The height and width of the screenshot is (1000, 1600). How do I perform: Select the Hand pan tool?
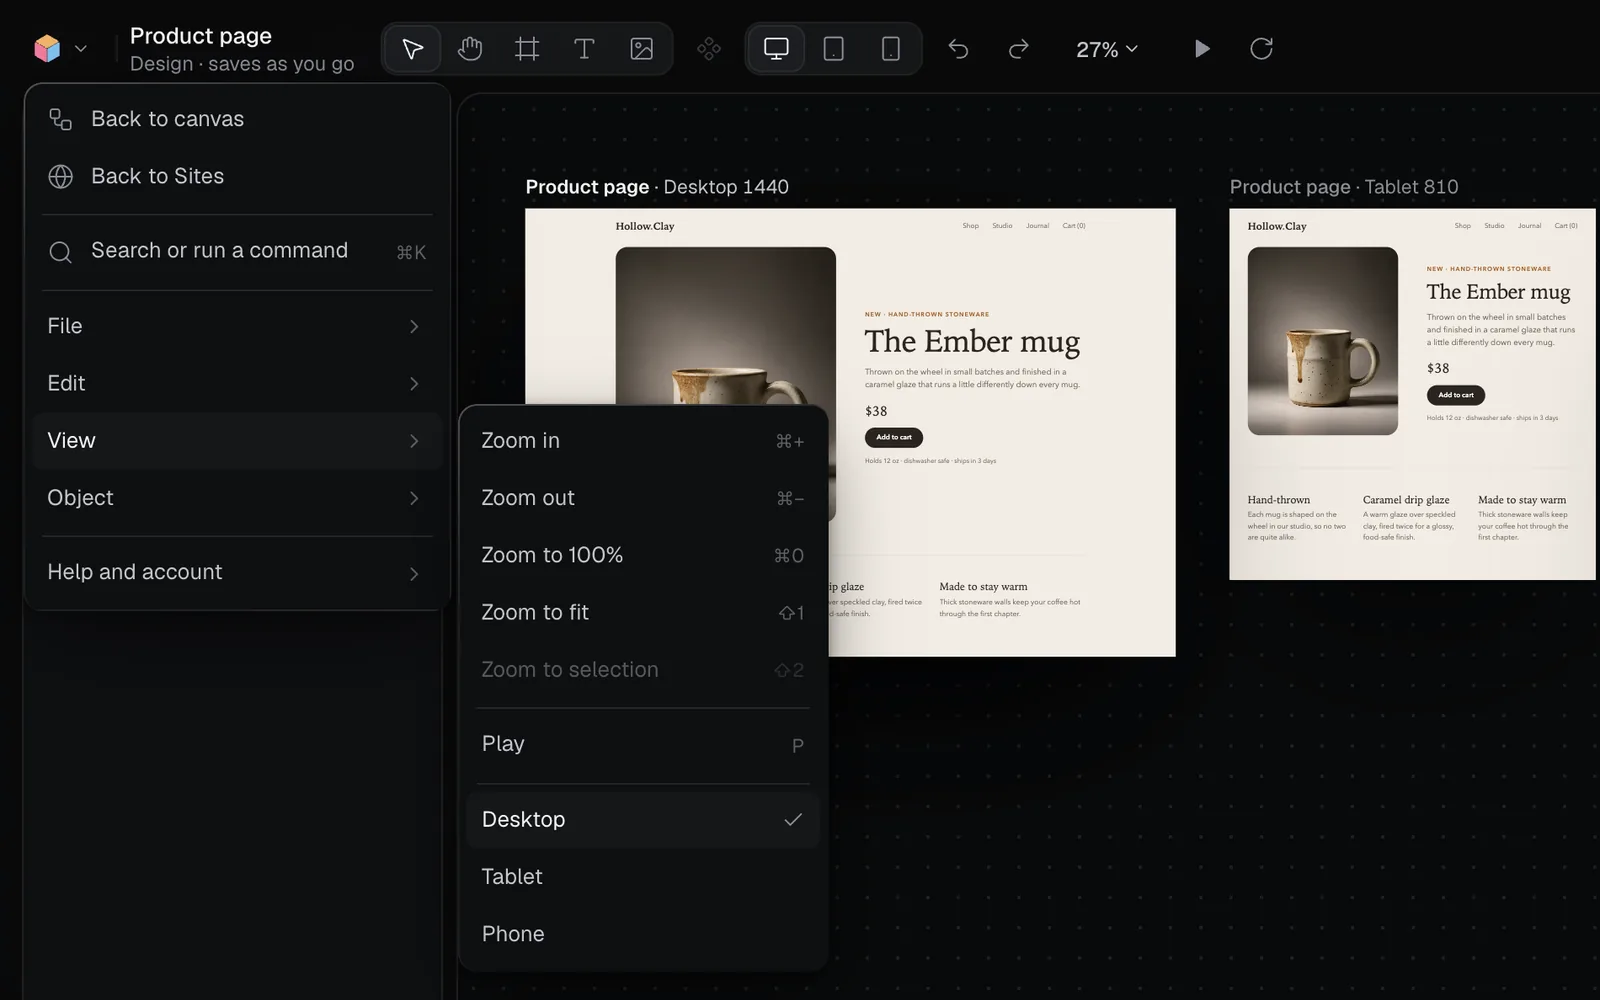pos(469,49)
